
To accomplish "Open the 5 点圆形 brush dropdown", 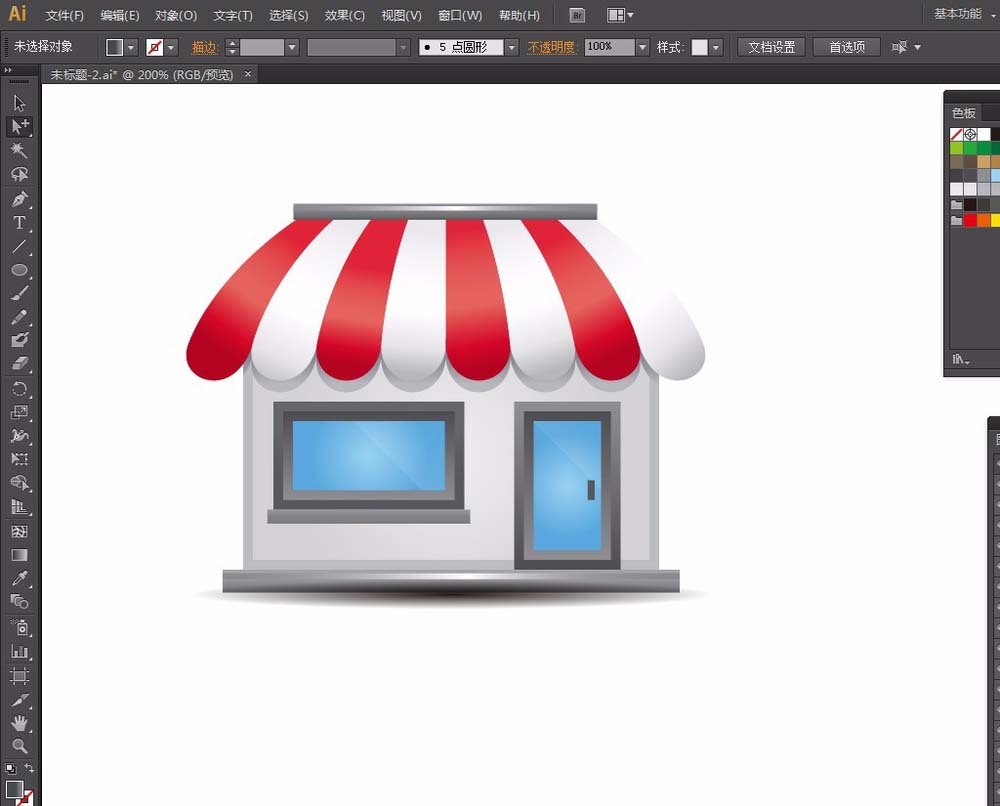I will point(511,47).
